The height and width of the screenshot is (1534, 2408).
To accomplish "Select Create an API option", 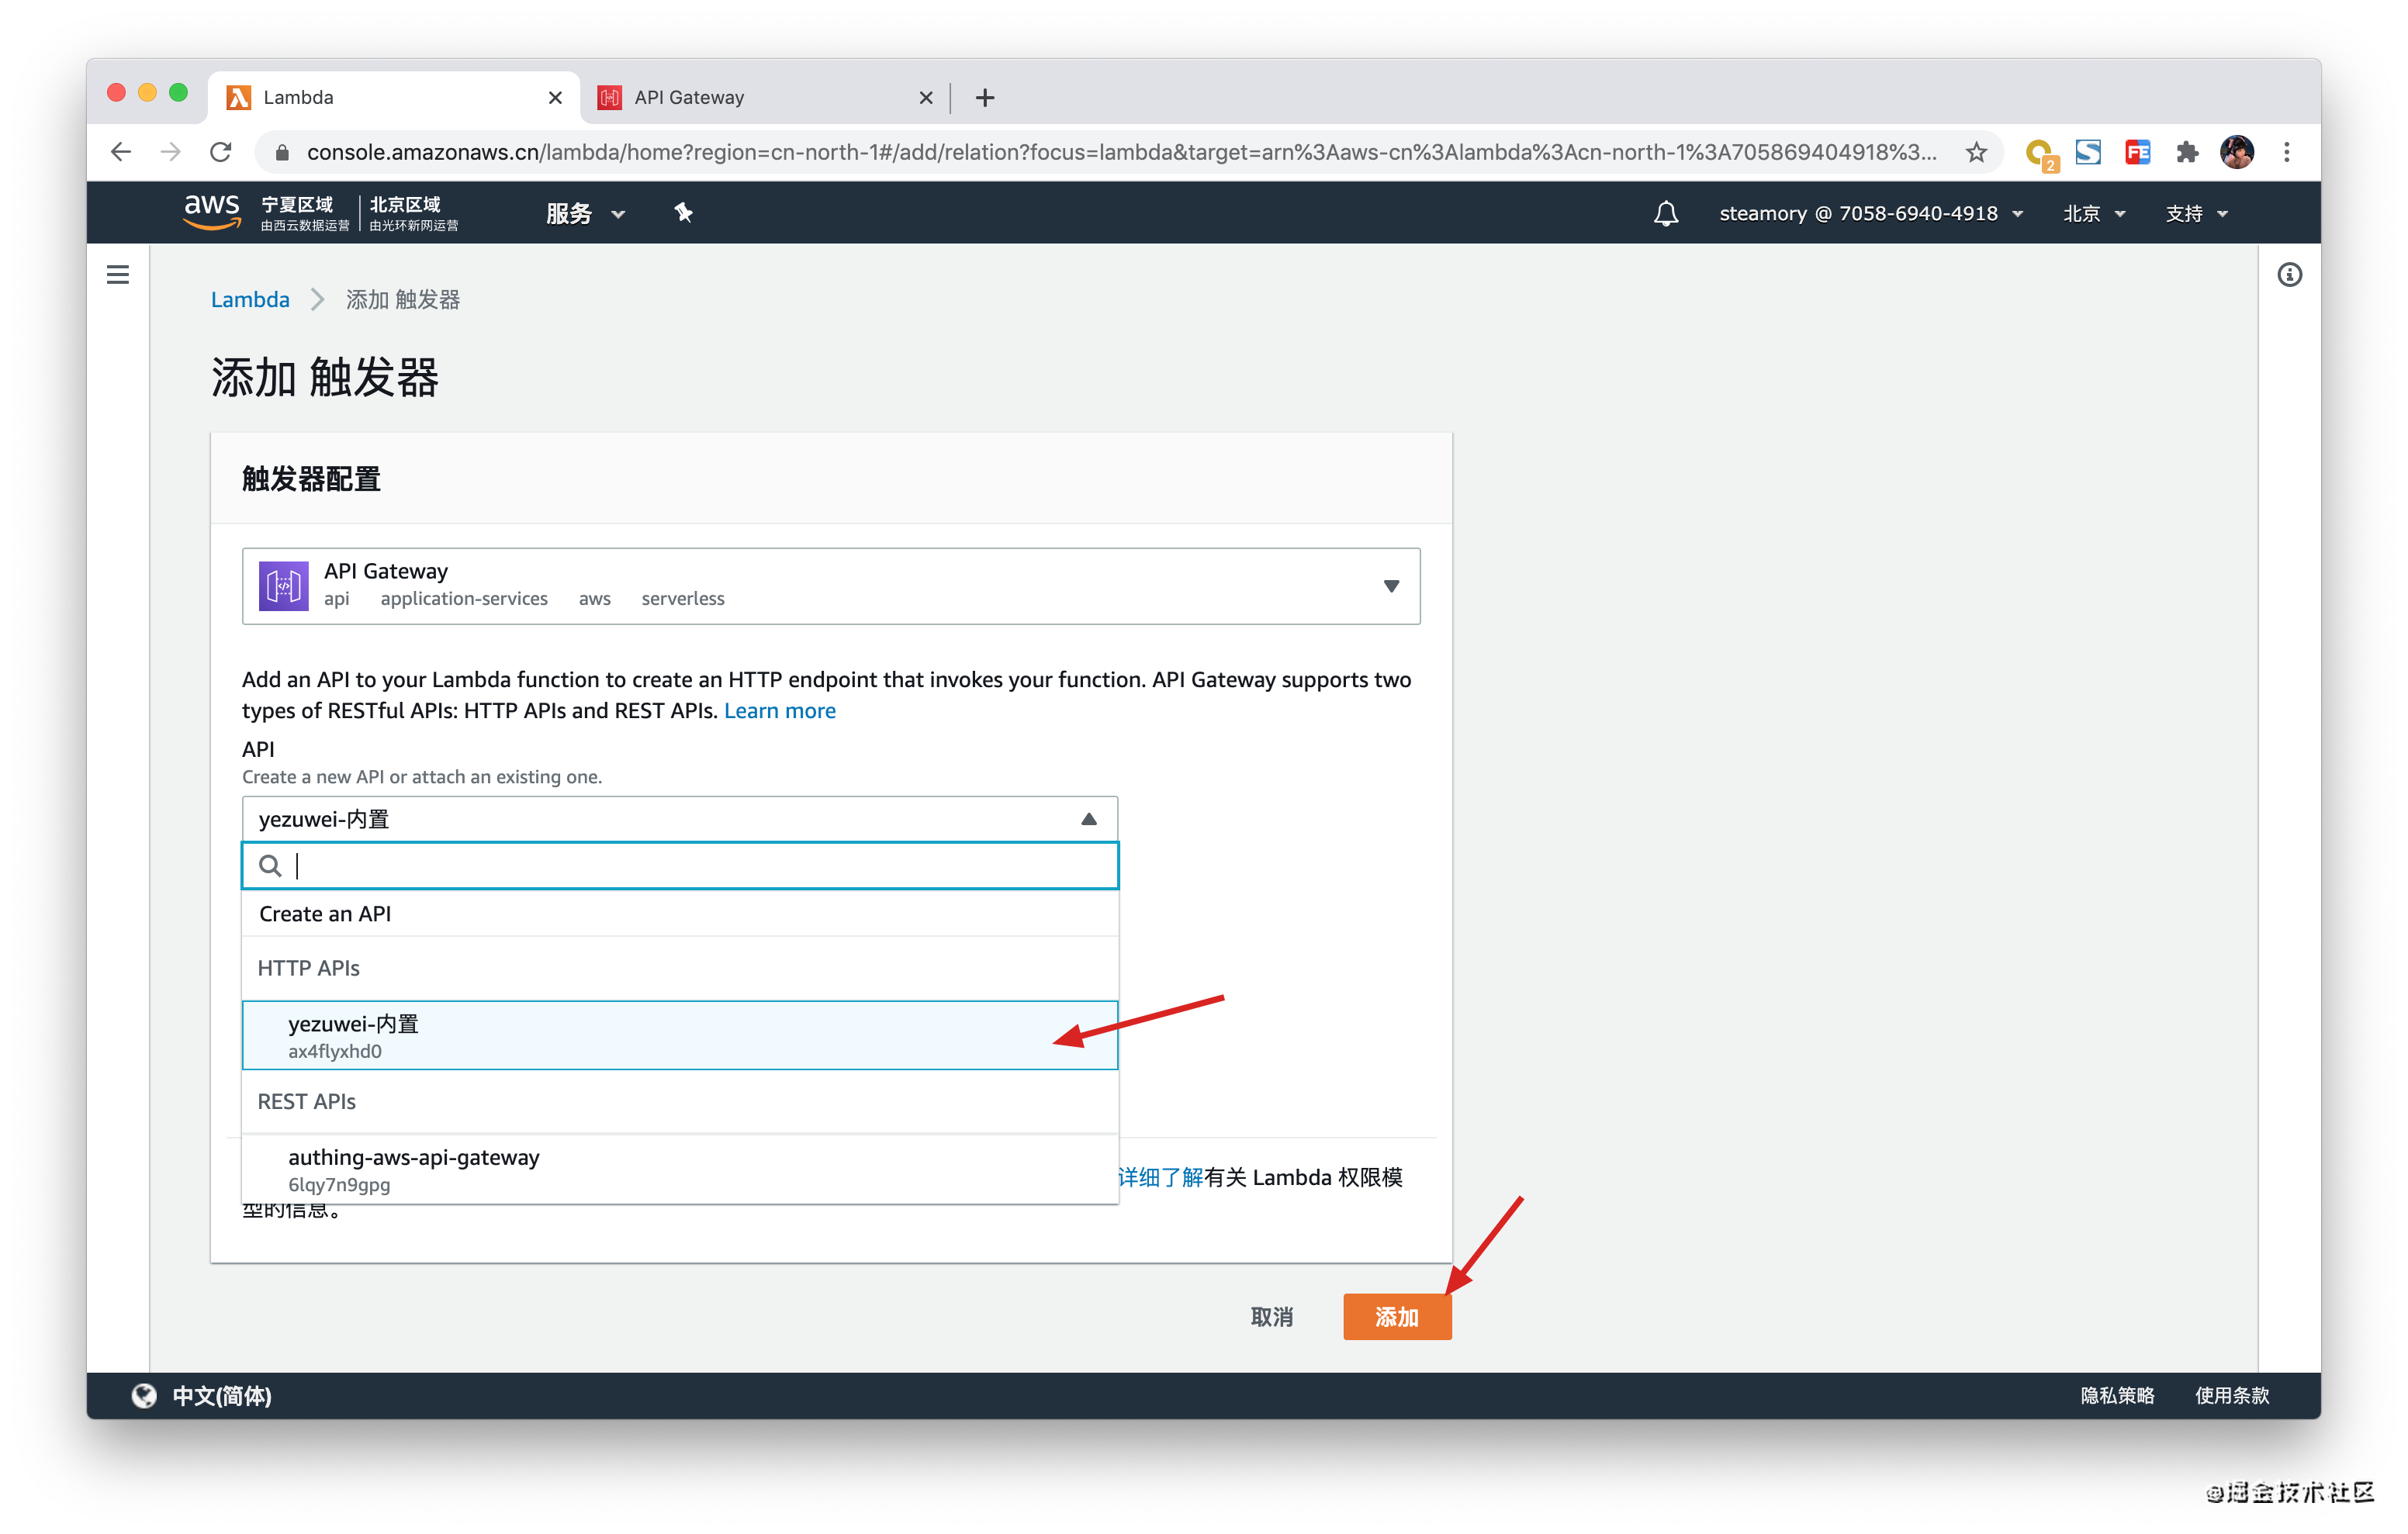I will click(x=326, y=913).
